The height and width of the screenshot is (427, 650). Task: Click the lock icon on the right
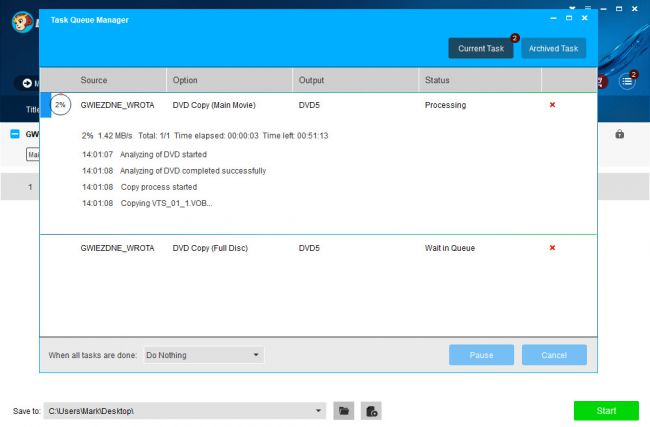point(620,134)
